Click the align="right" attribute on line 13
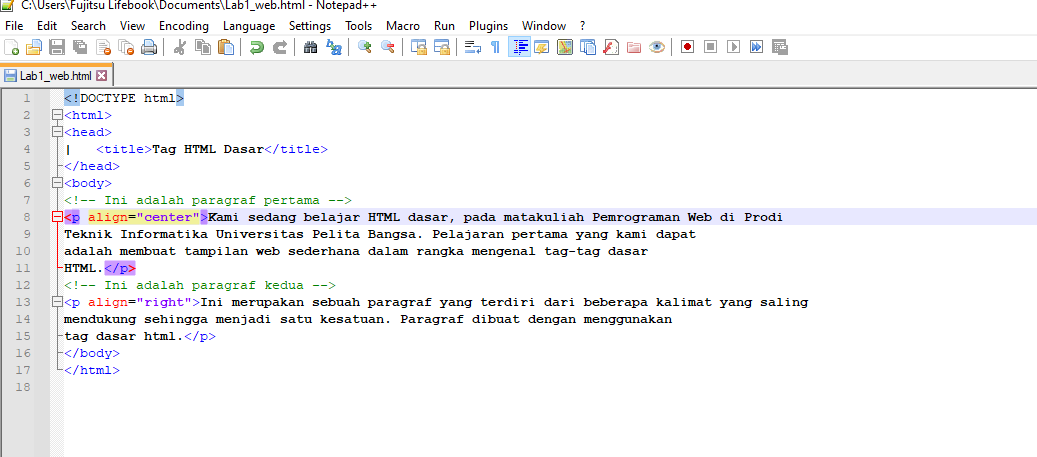Image resolution: width=1037 pixels, height=457 pixels. pos(140,302)
